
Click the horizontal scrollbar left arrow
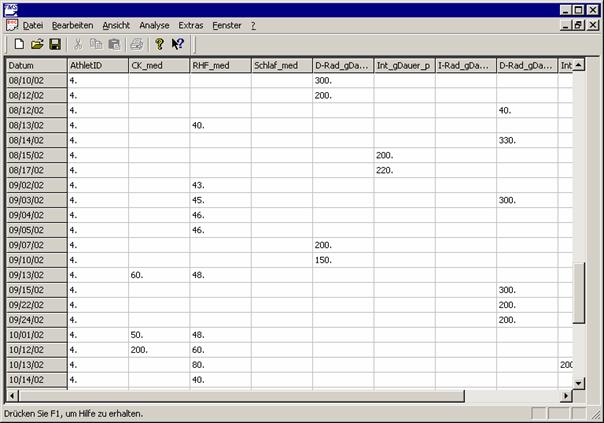12,396
